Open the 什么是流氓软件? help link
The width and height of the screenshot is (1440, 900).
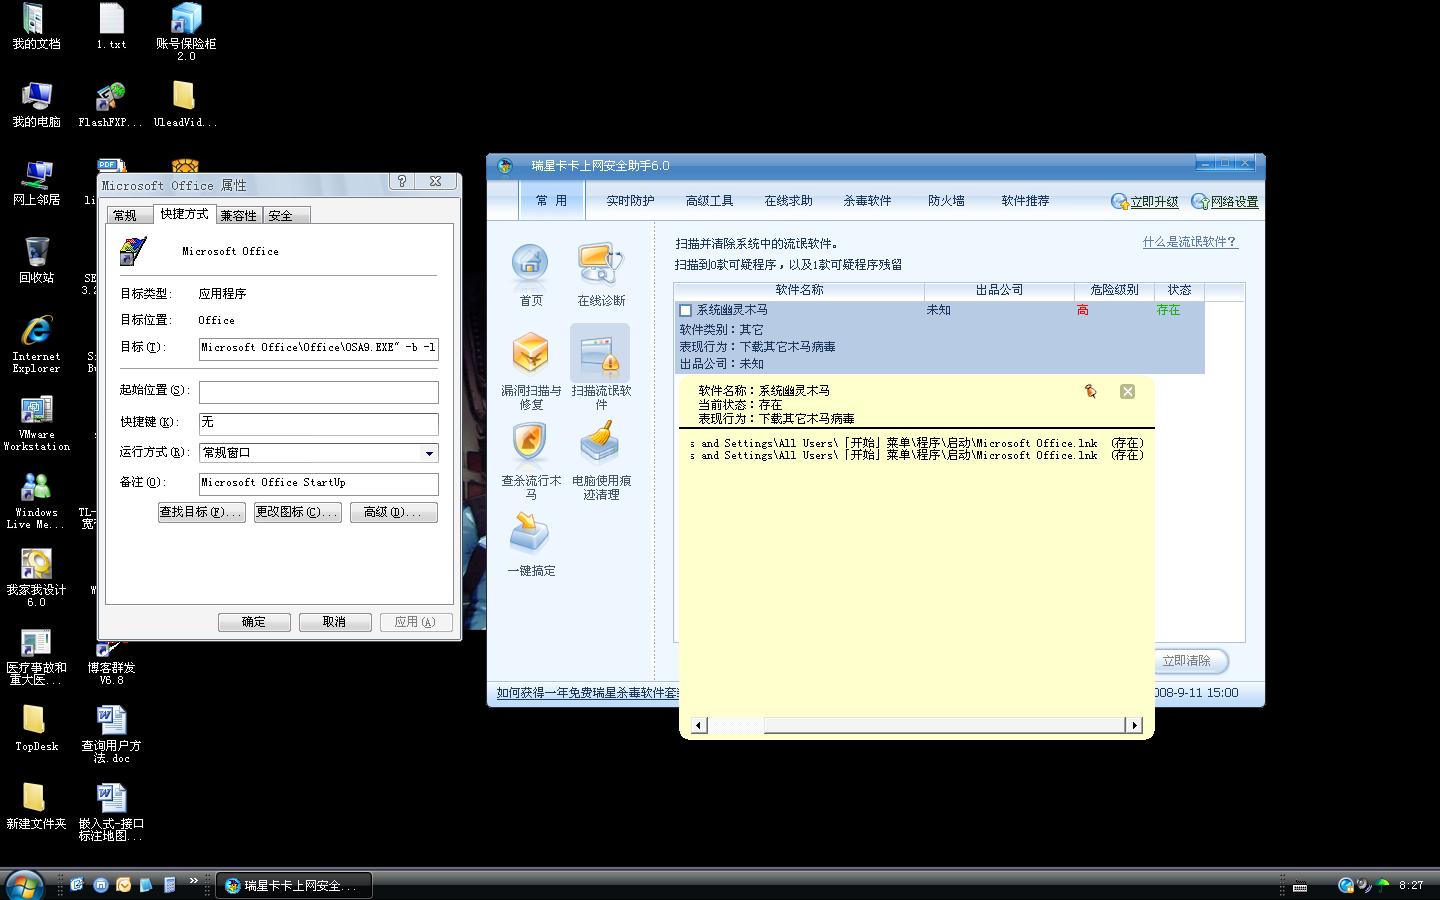coord(1190,242)
